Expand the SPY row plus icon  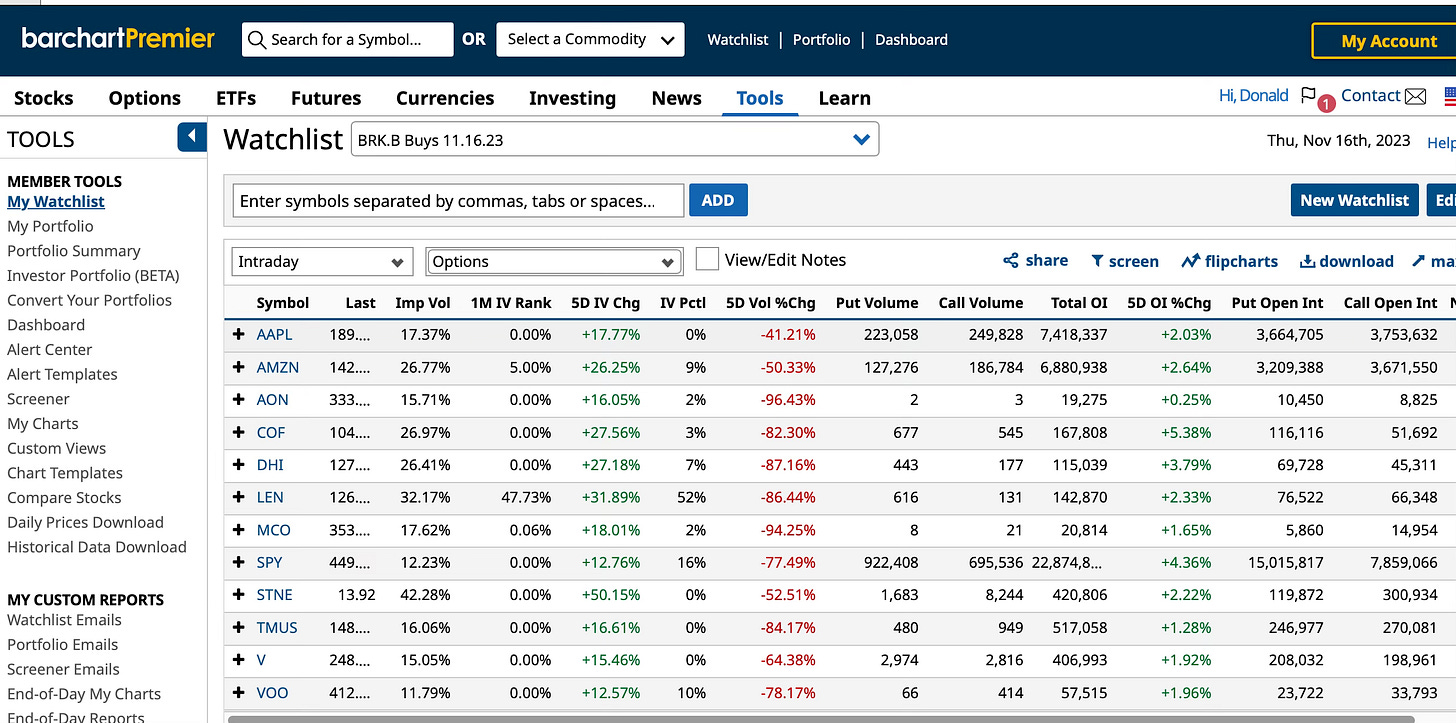tap(238, 562)
